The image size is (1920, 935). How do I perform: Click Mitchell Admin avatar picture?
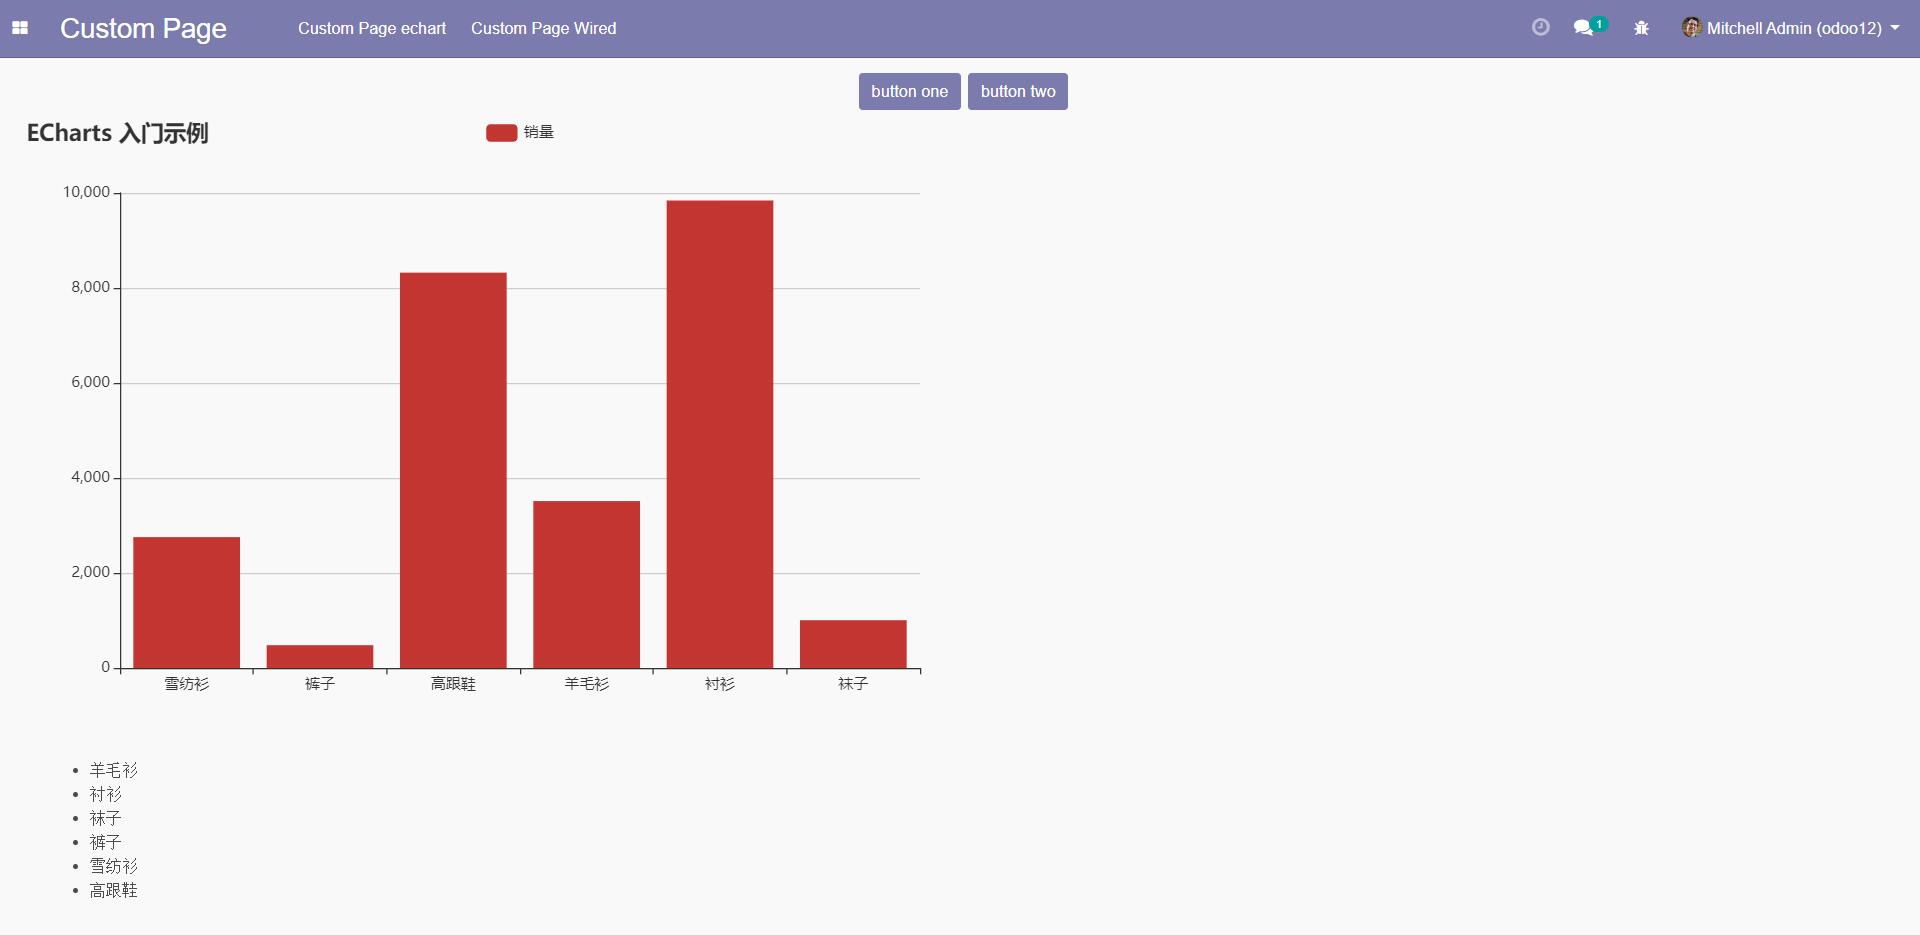click(1691, 28)
